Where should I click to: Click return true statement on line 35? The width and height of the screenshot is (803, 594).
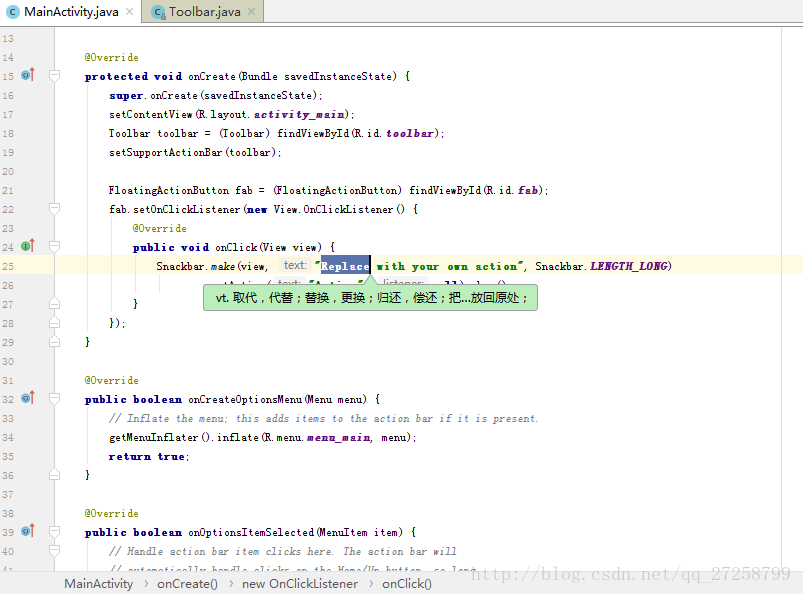tap(149, 457)
